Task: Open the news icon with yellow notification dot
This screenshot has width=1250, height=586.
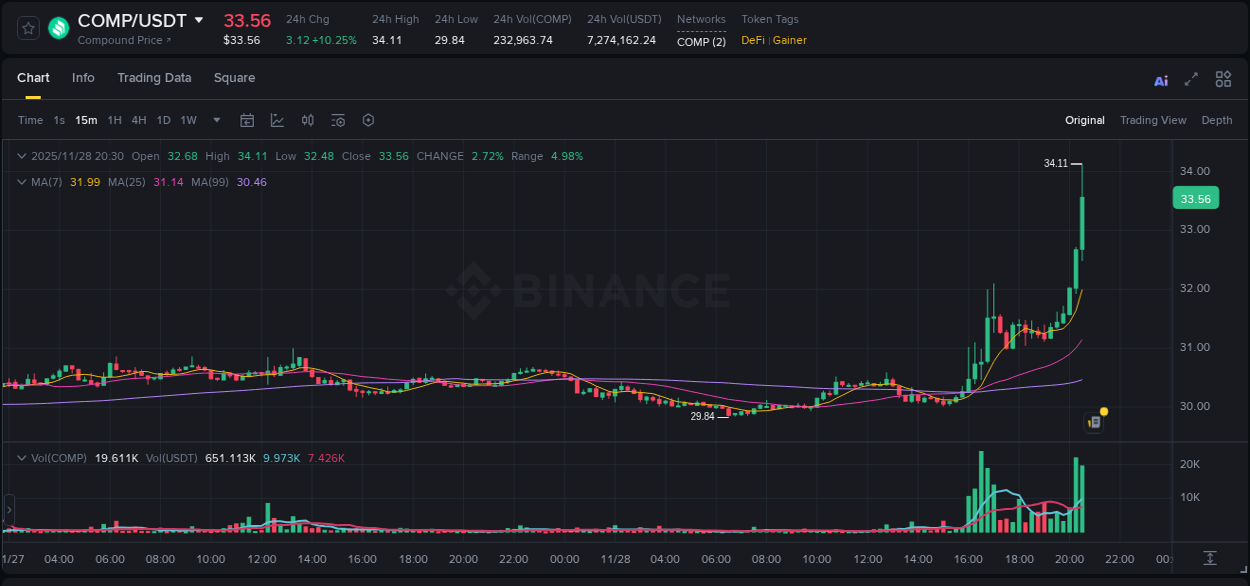Action: pos(1094,422)
